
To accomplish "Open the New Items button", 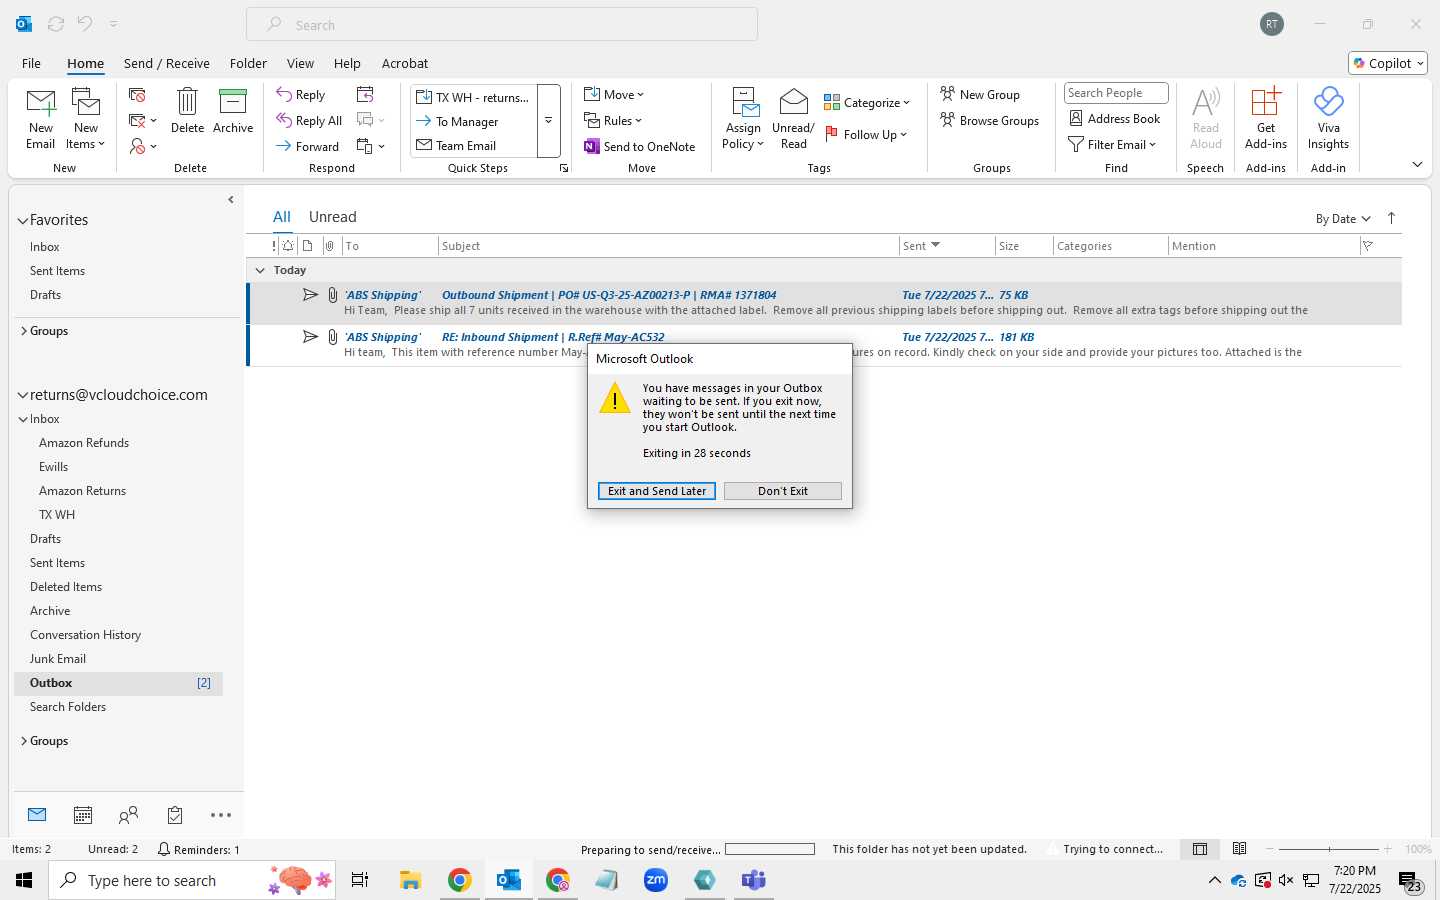I will pos(86,119).
